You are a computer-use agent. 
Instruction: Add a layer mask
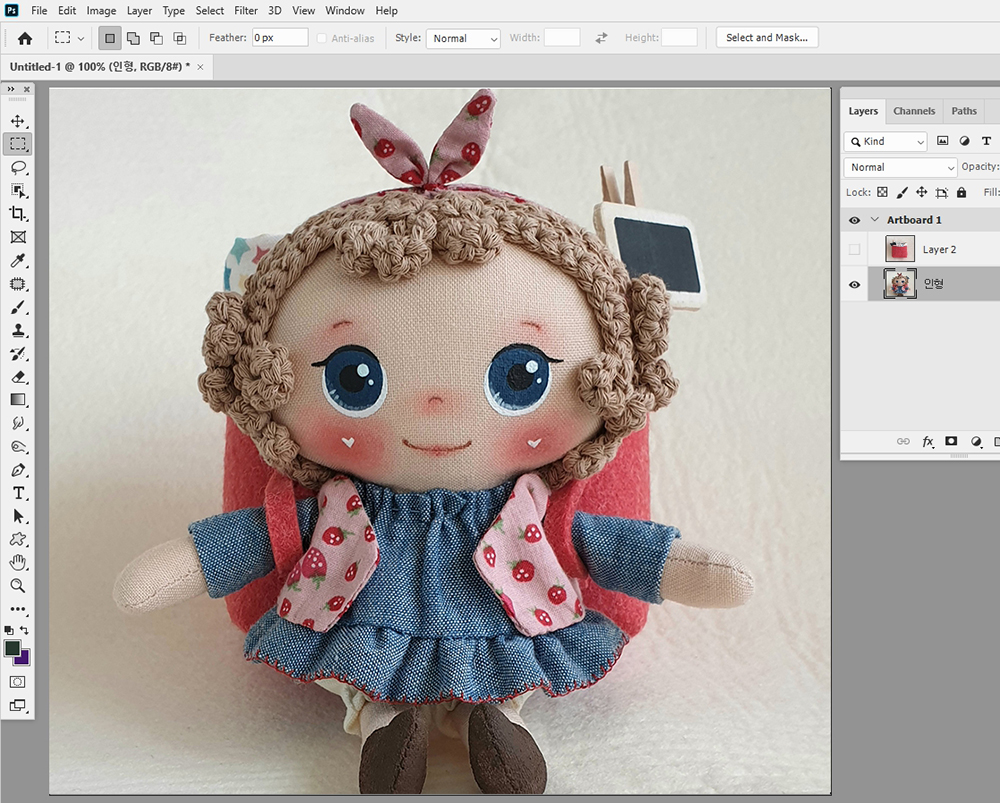(951, 441)
